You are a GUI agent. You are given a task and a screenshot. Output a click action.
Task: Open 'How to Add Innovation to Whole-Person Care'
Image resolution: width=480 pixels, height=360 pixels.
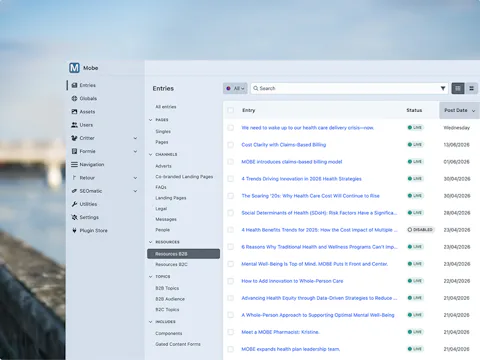click(292, 281)
